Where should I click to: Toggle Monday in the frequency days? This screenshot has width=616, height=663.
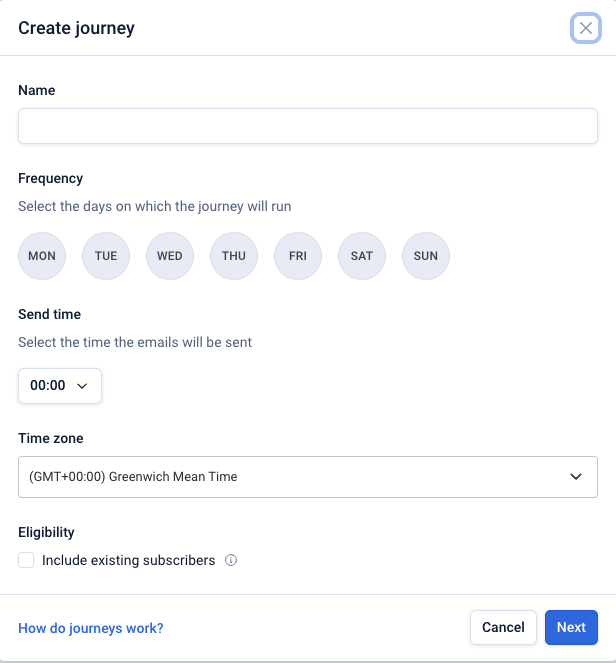[x=42, y=256]
